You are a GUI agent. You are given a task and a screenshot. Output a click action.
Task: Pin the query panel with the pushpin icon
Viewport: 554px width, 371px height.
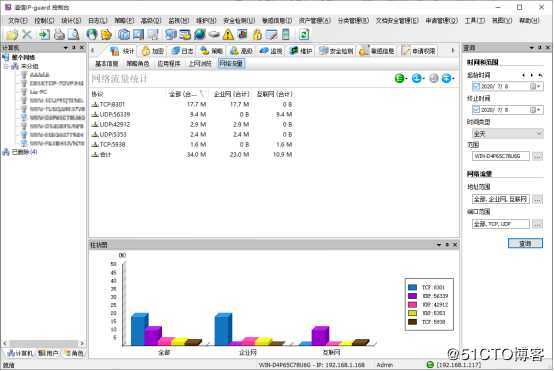tap(540, 47)
